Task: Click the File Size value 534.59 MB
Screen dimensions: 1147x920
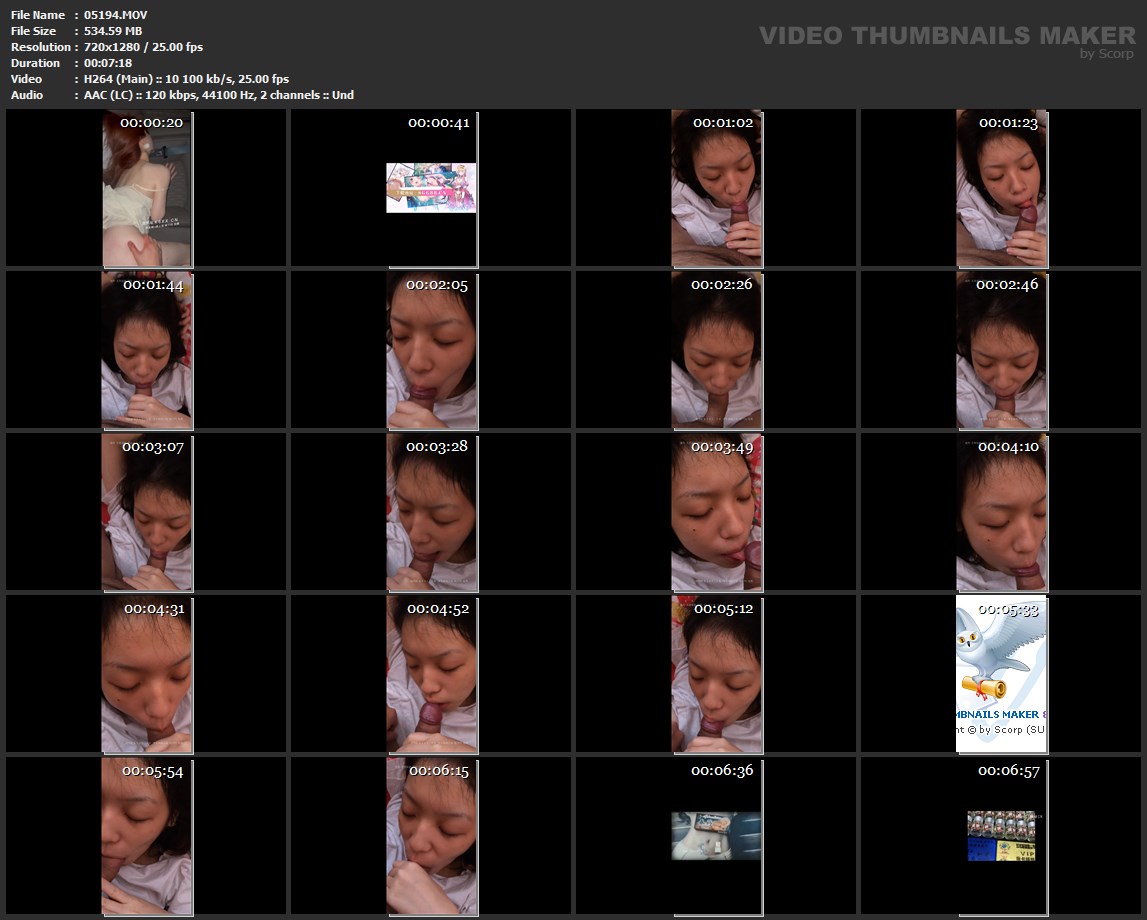Action: (x=113, y=31)
